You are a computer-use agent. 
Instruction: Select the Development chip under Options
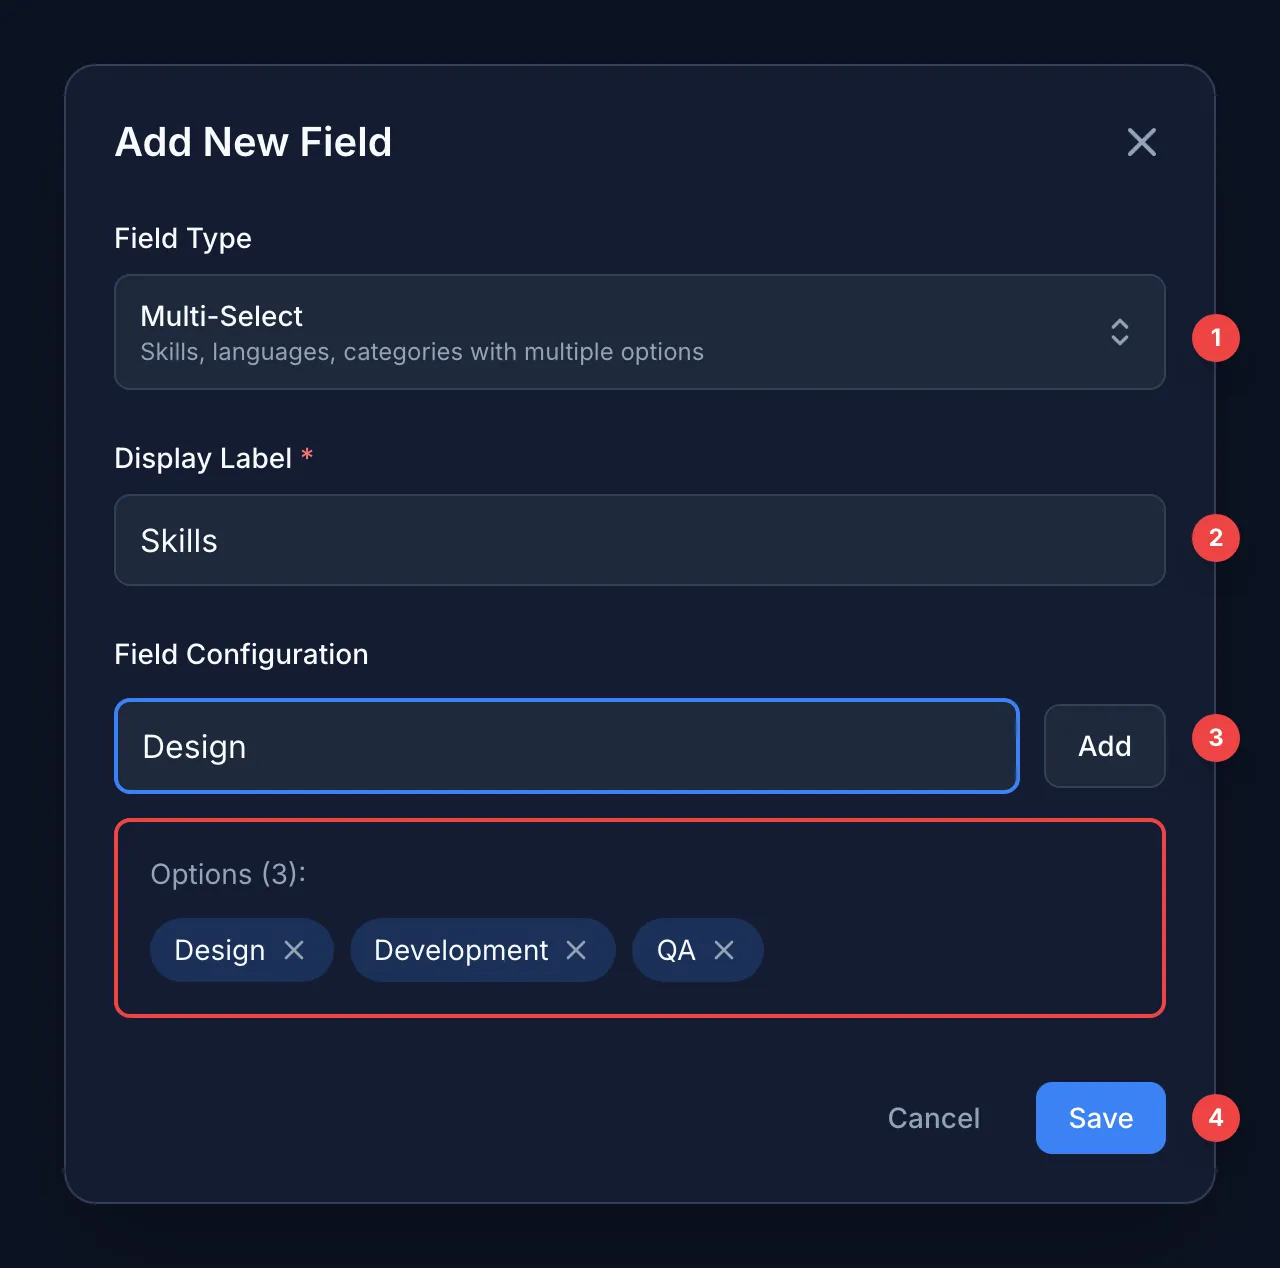[460, 950]
